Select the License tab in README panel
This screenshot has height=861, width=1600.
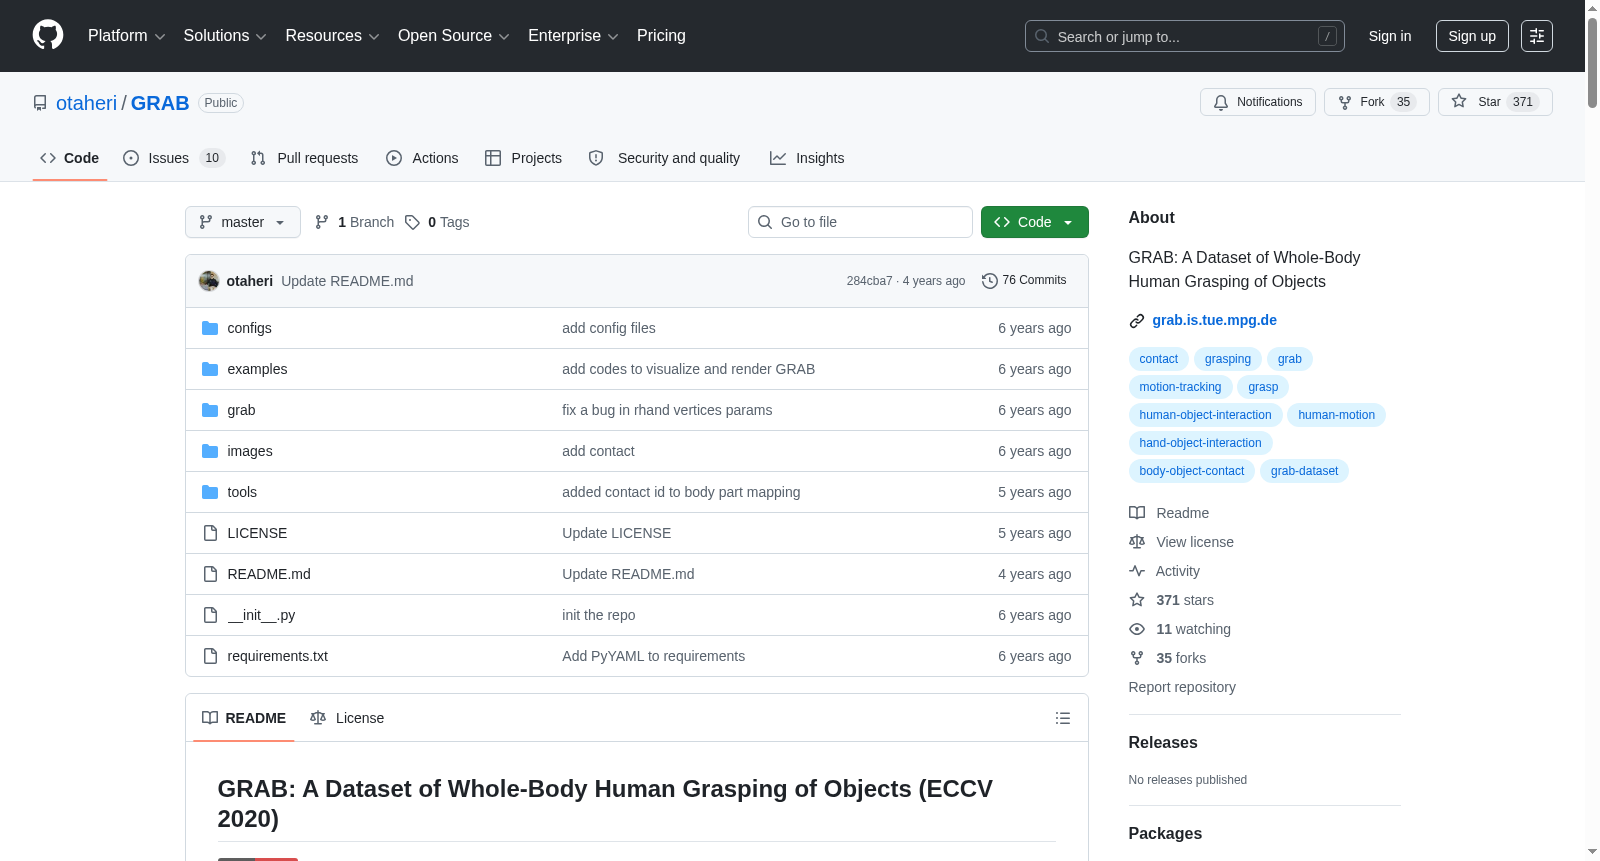pos(347,718)
